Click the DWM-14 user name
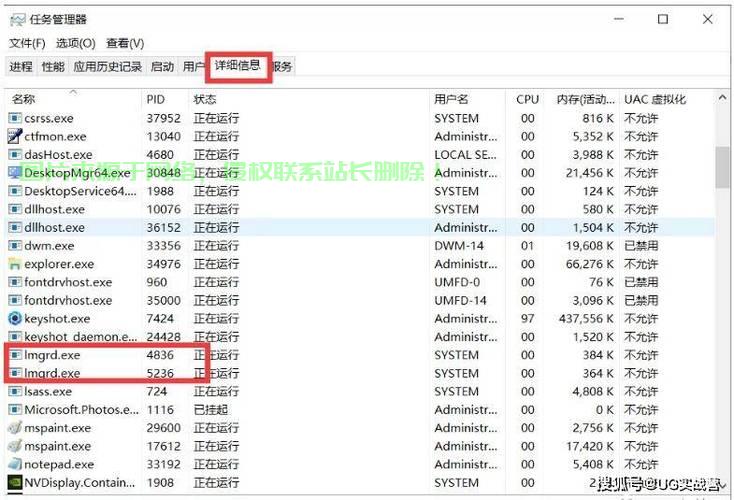Viewport: 734px width, 500px height. pos(459,246)
